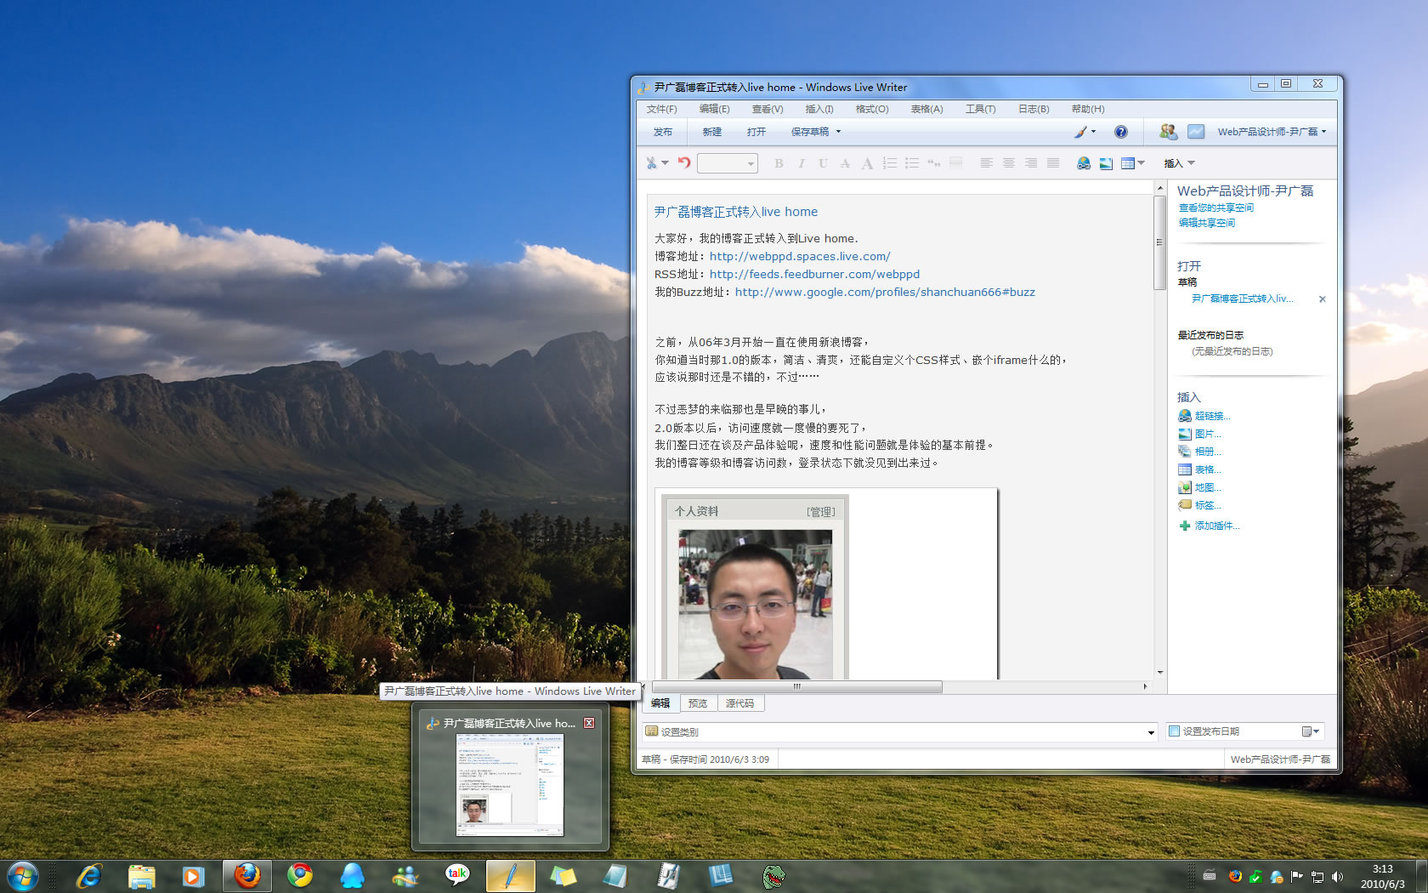
Task: Click the font color A icon
Action: tap(867, 163)
